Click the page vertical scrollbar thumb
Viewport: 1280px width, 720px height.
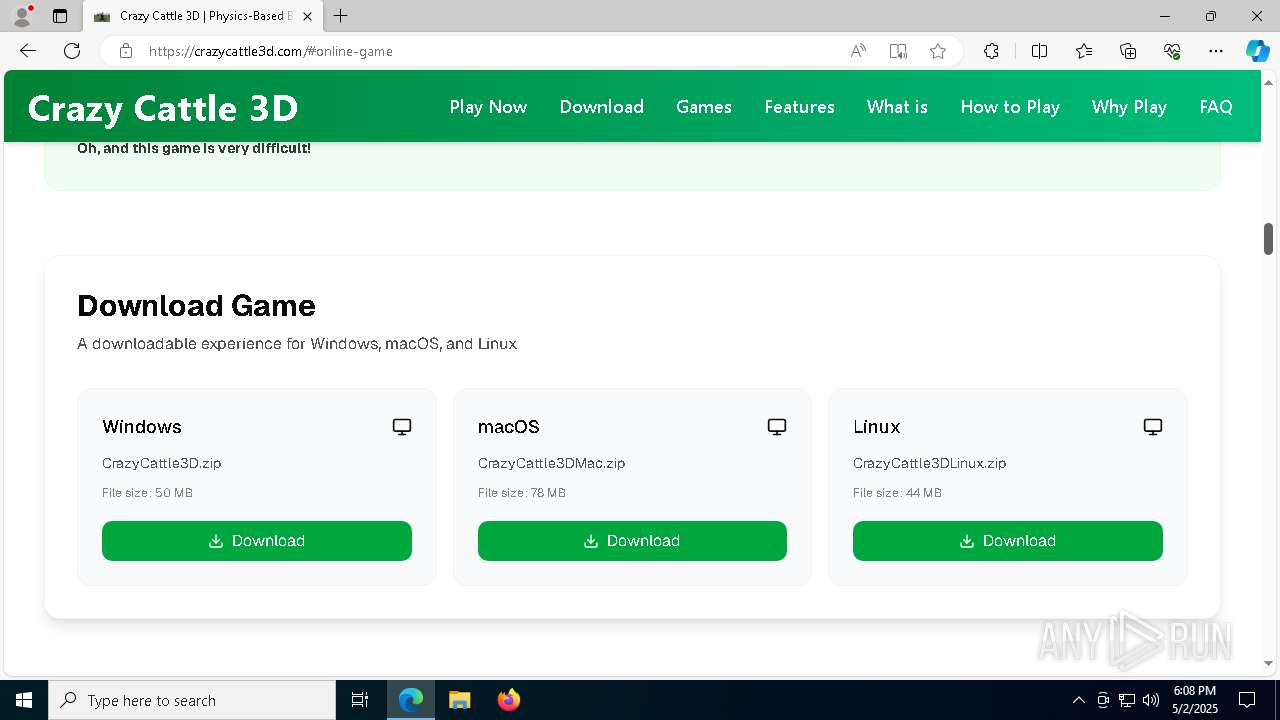pos(1268,238)
